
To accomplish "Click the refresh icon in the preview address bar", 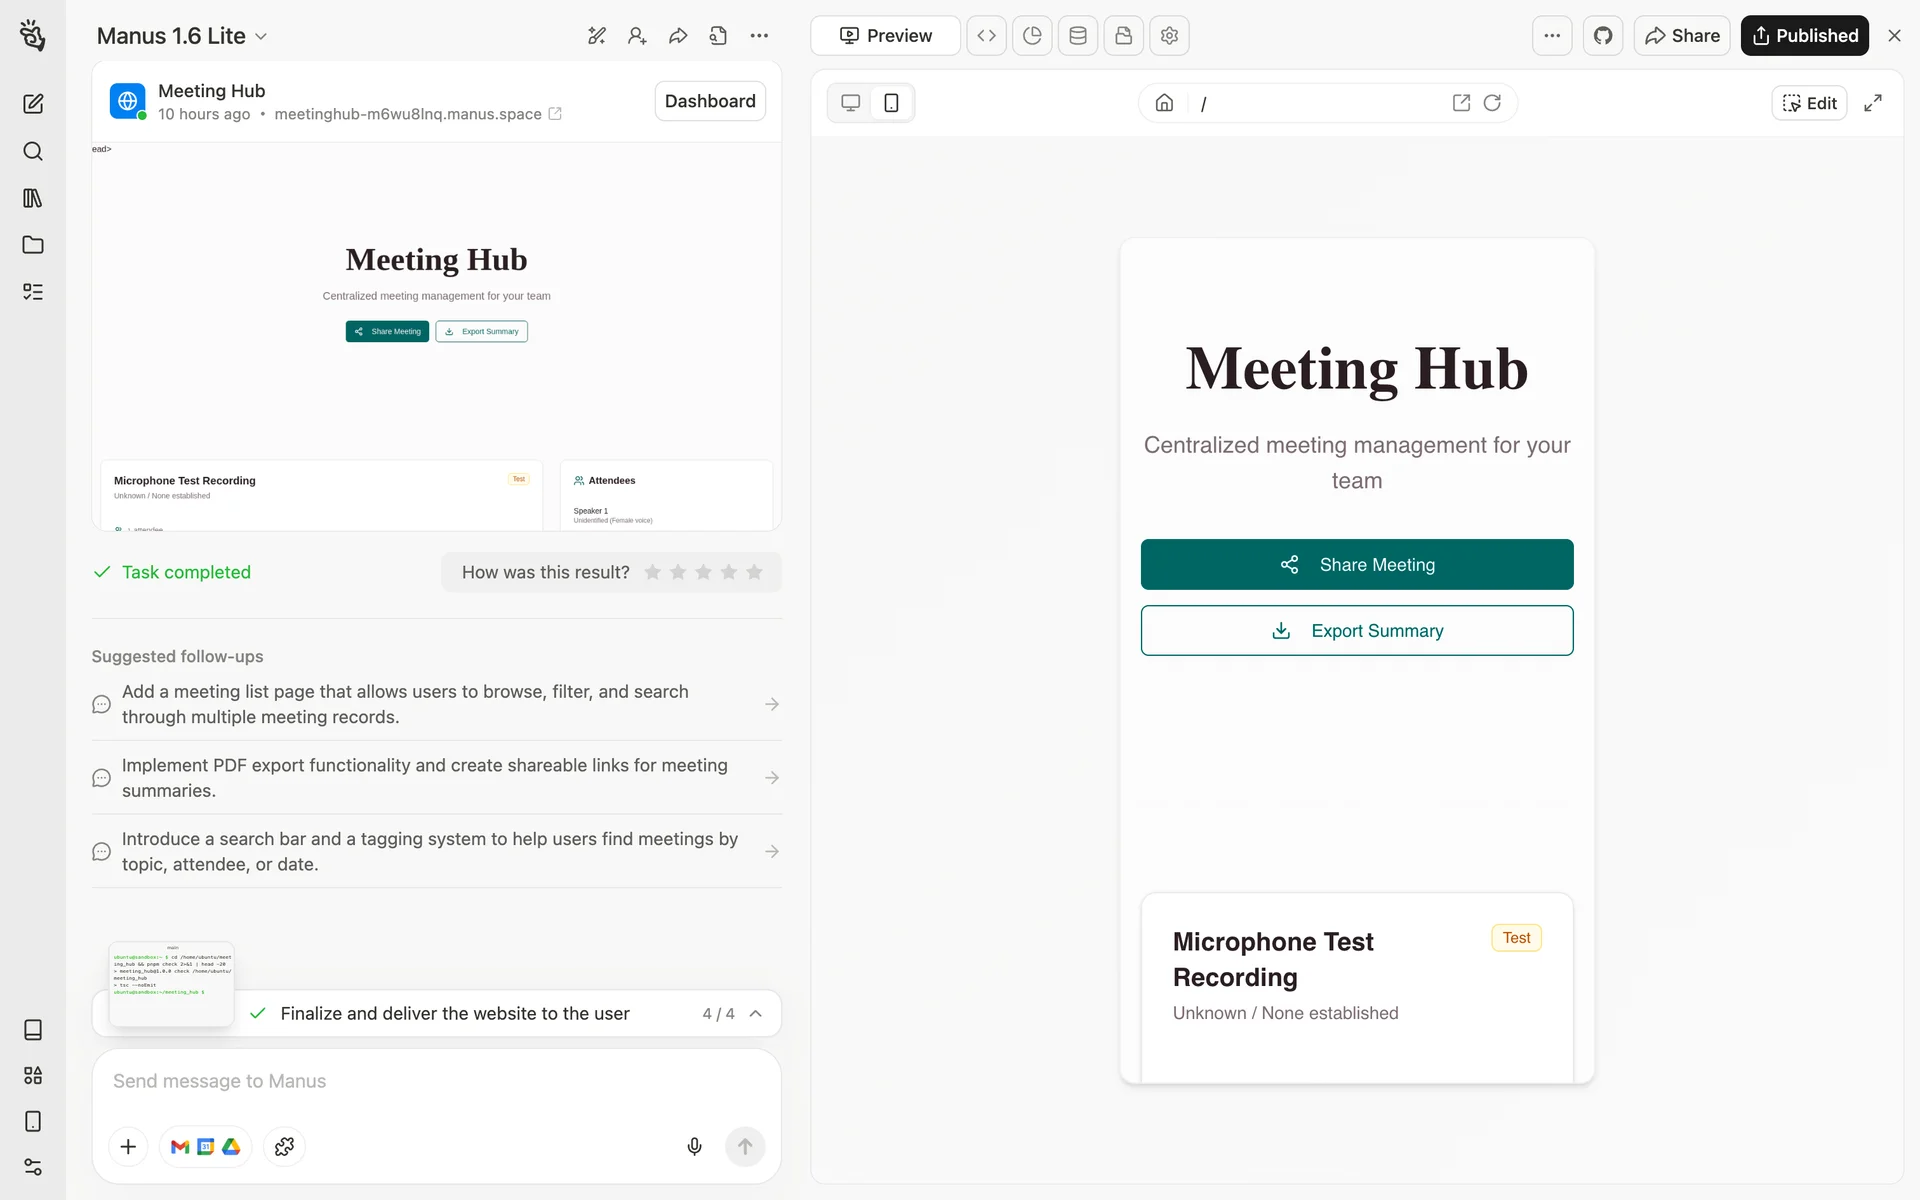I will (1492, 103).
